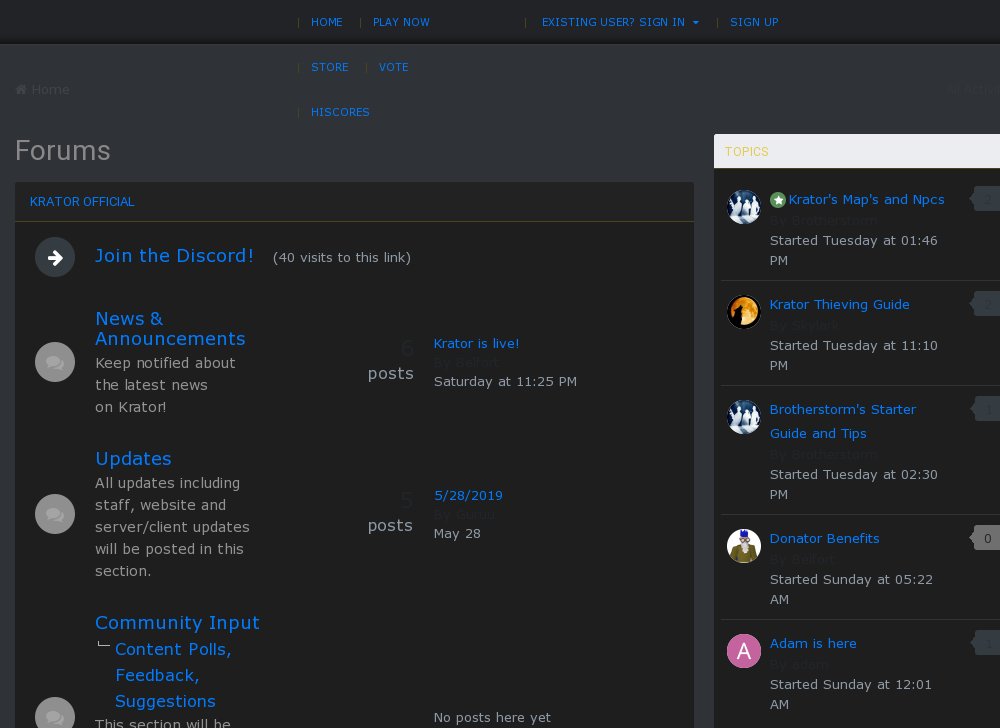Go to the Store menu item
Viewport: 1000px width, 728px height.
coord(329,67)
